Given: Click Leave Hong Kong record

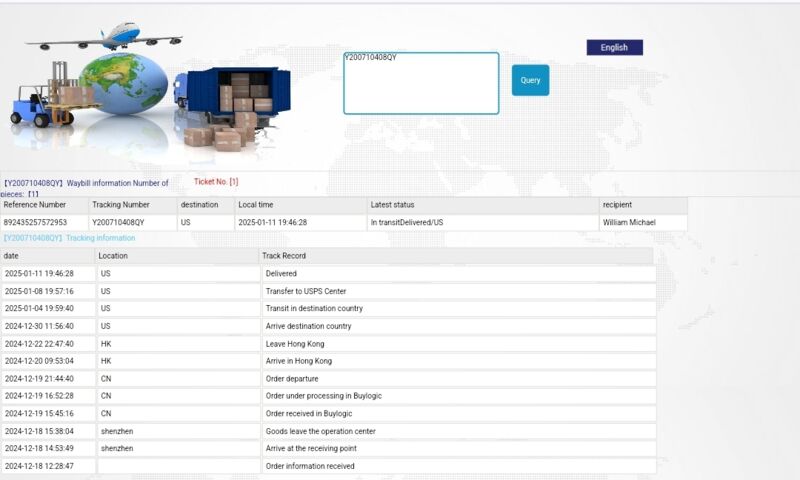Looking at the screenshot, I should [x=295, y=344].
